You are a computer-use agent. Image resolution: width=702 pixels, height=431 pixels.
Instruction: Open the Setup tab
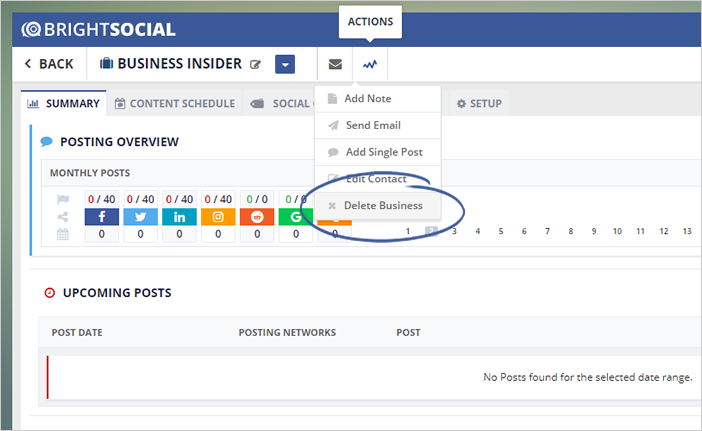pyautogui.click(x=479, y=103)
